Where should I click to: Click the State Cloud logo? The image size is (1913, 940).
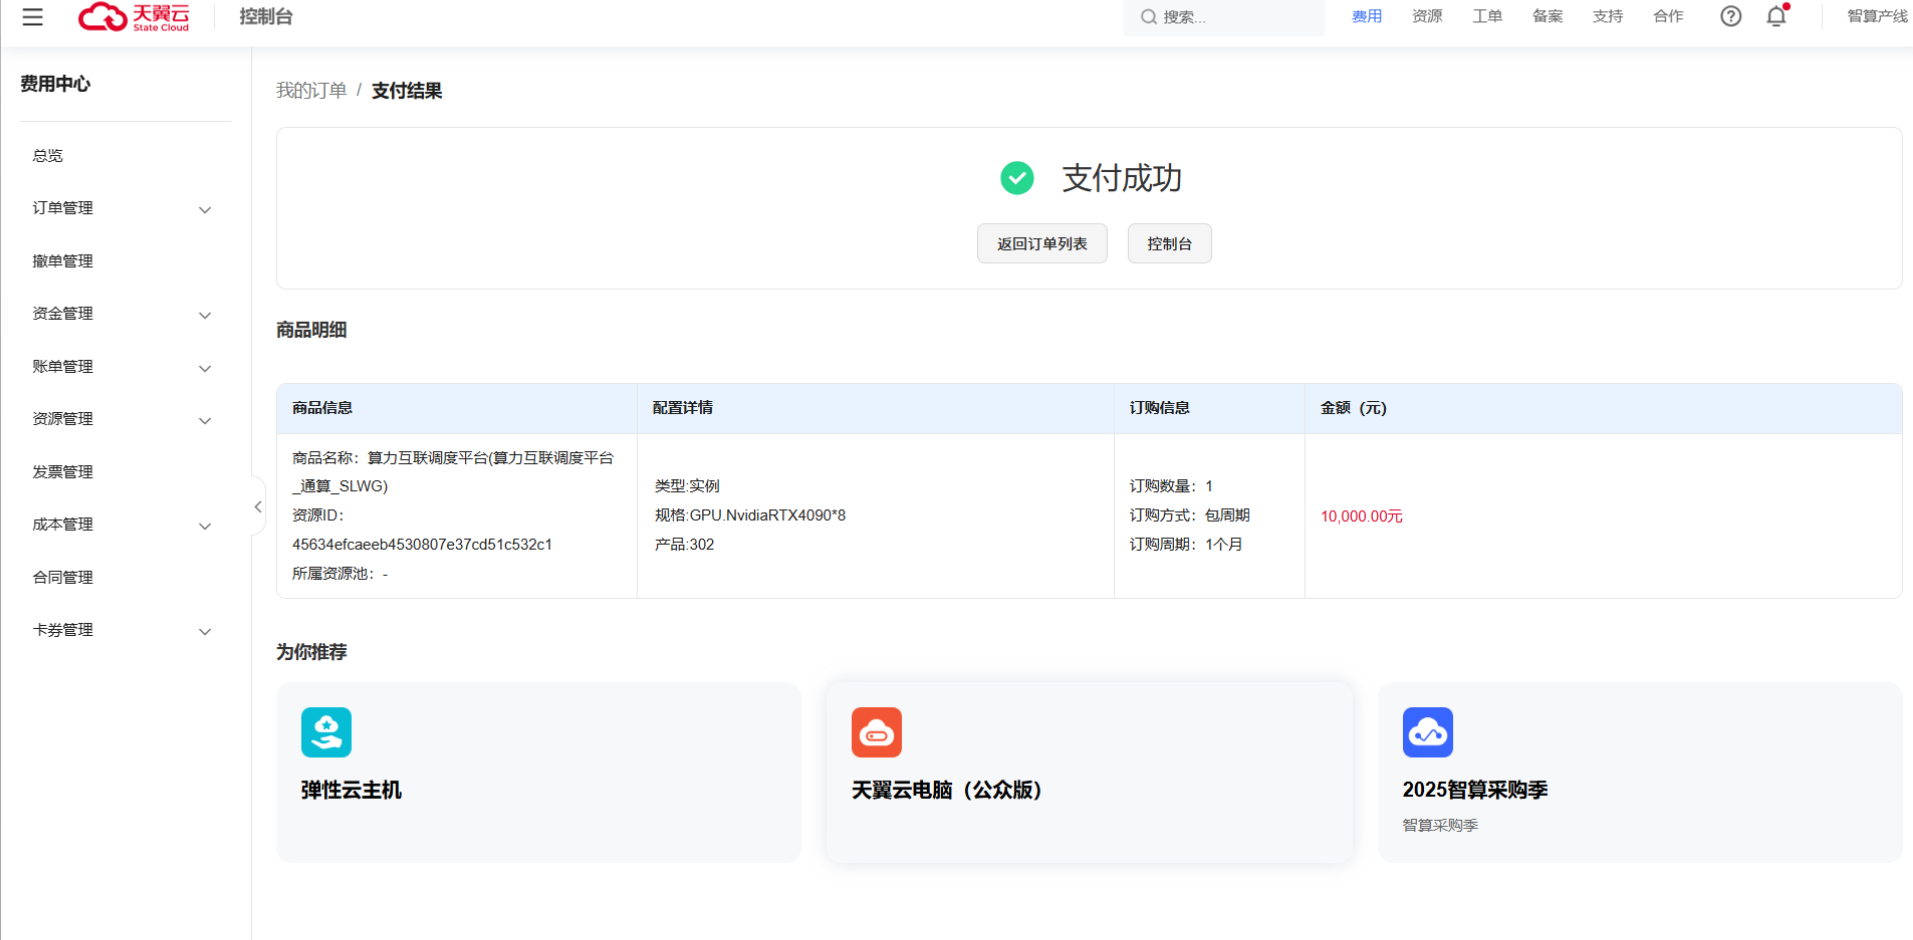tap(134, 17)
